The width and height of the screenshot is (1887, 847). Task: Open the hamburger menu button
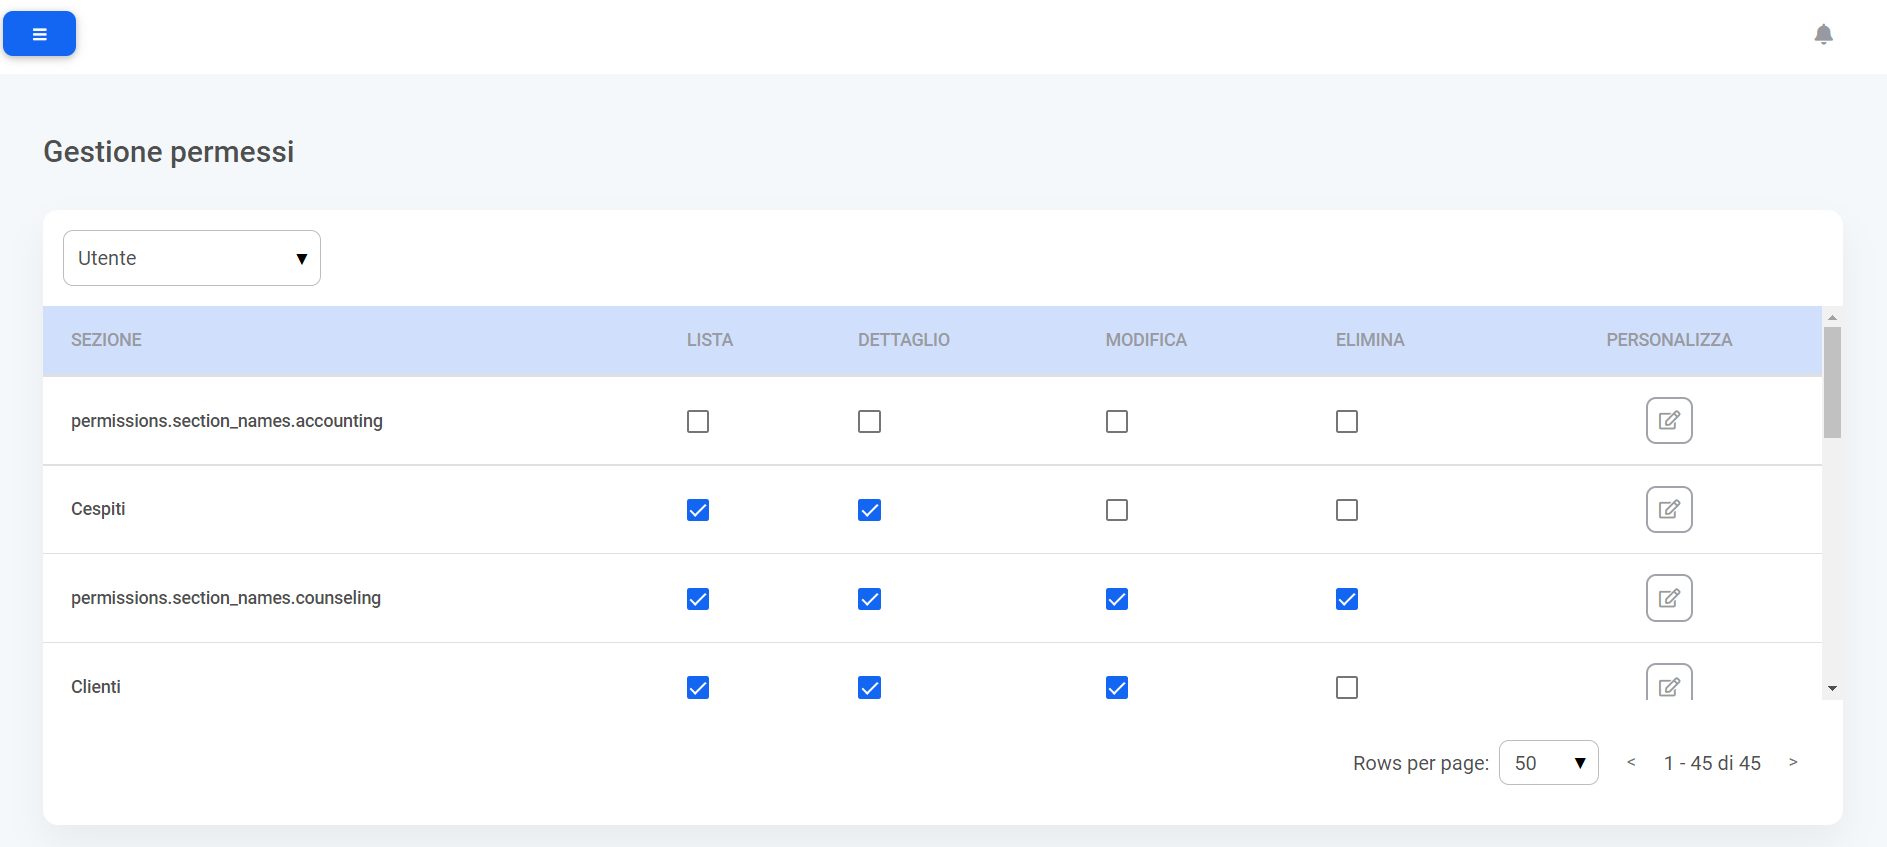[40, 34]
